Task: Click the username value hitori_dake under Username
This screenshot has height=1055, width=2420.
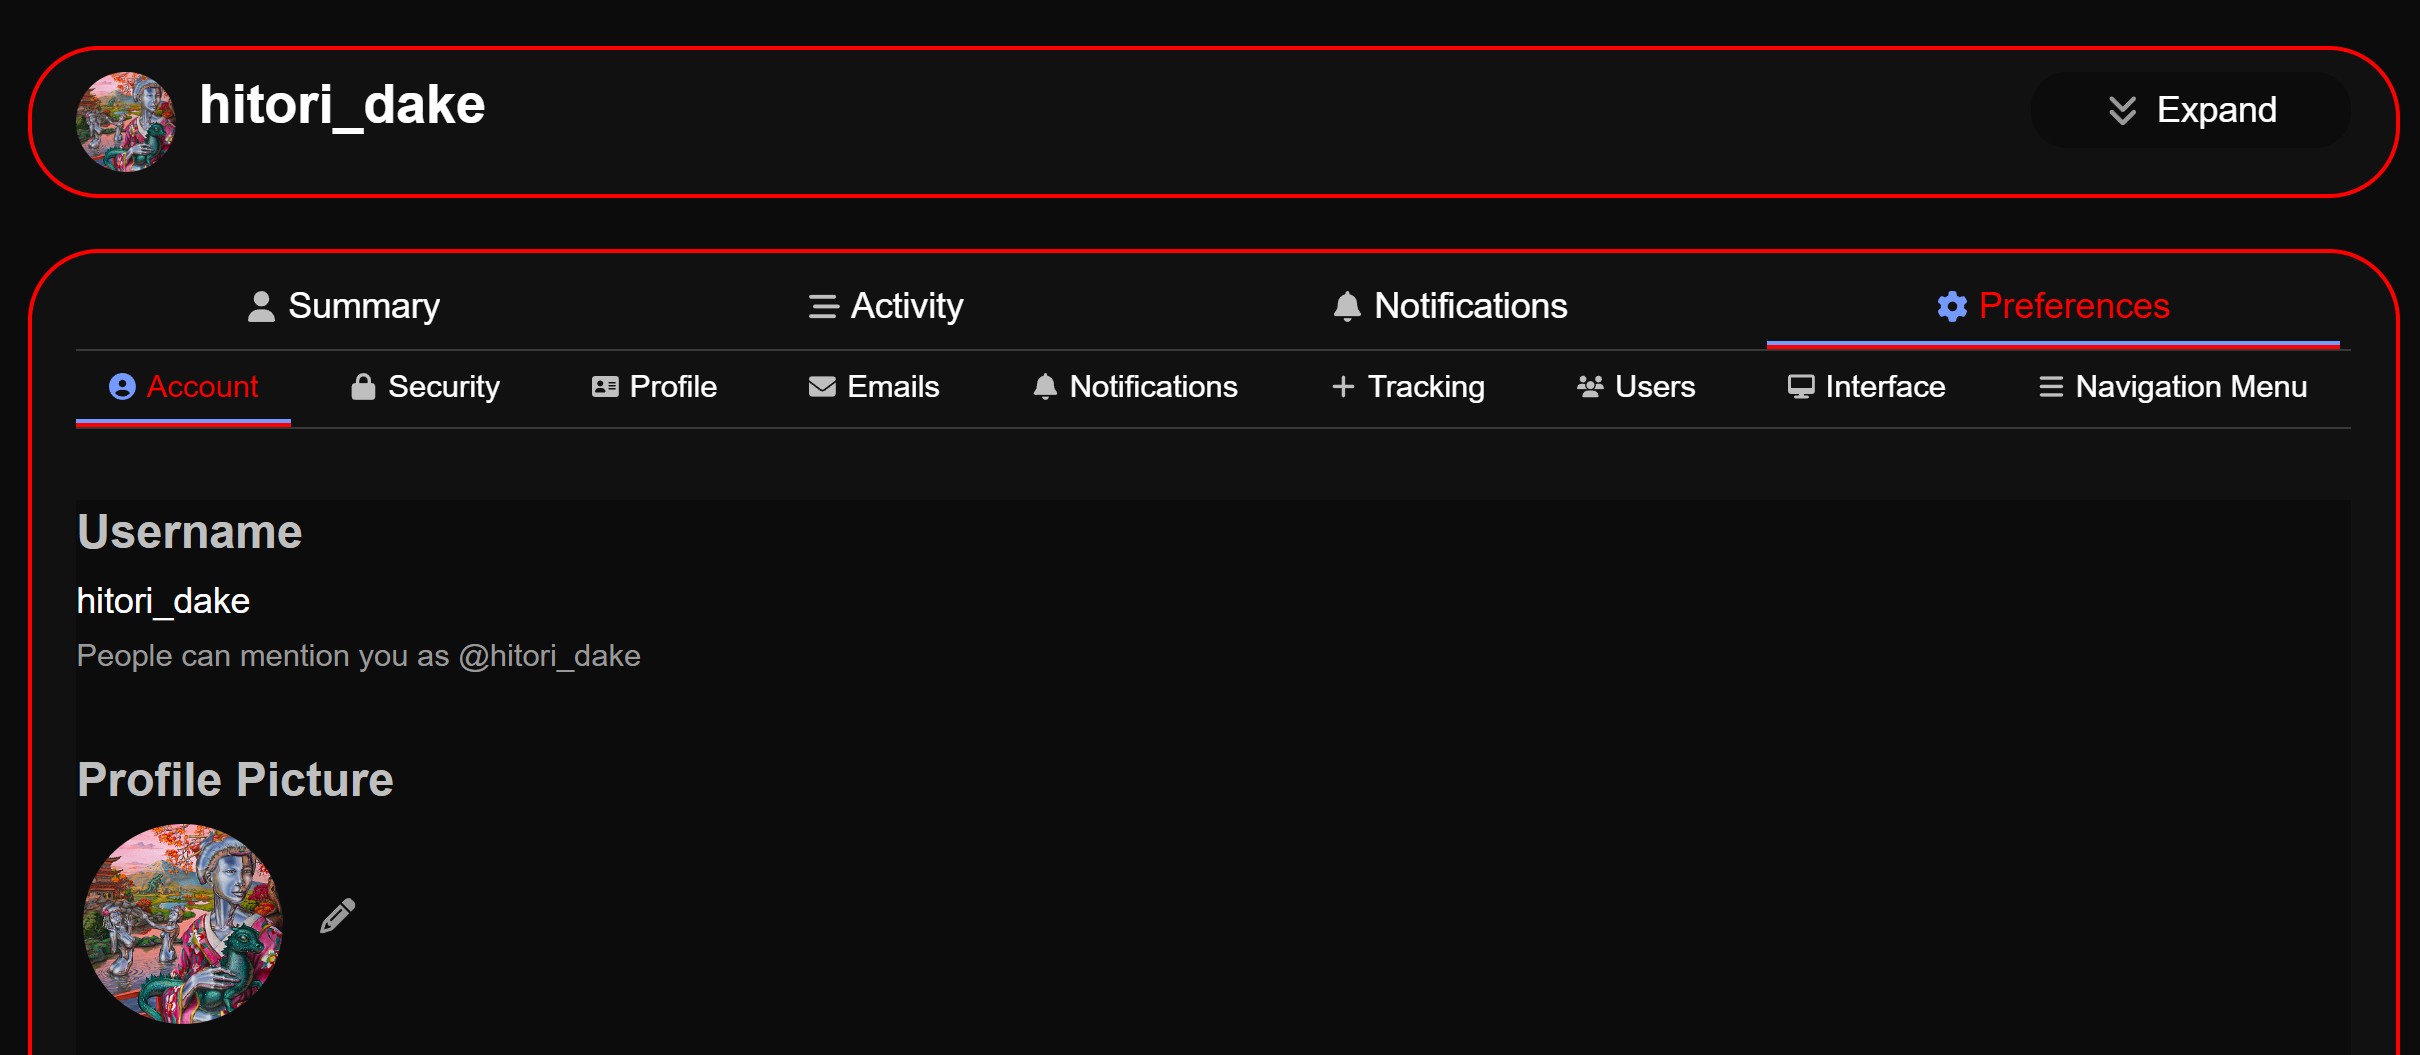Action: pyautogui.click(x=163, y=601)
